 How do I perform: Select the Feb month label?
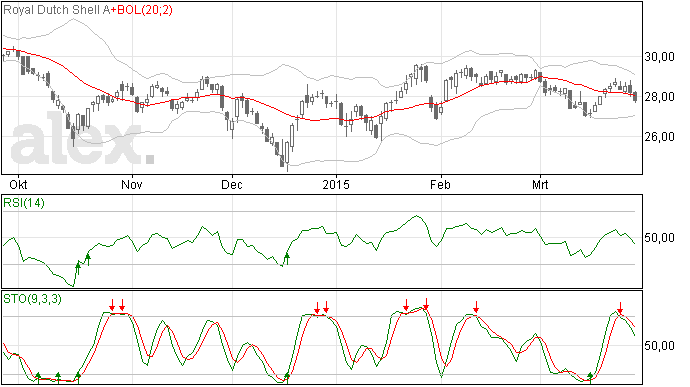click(x=440, y=184)
